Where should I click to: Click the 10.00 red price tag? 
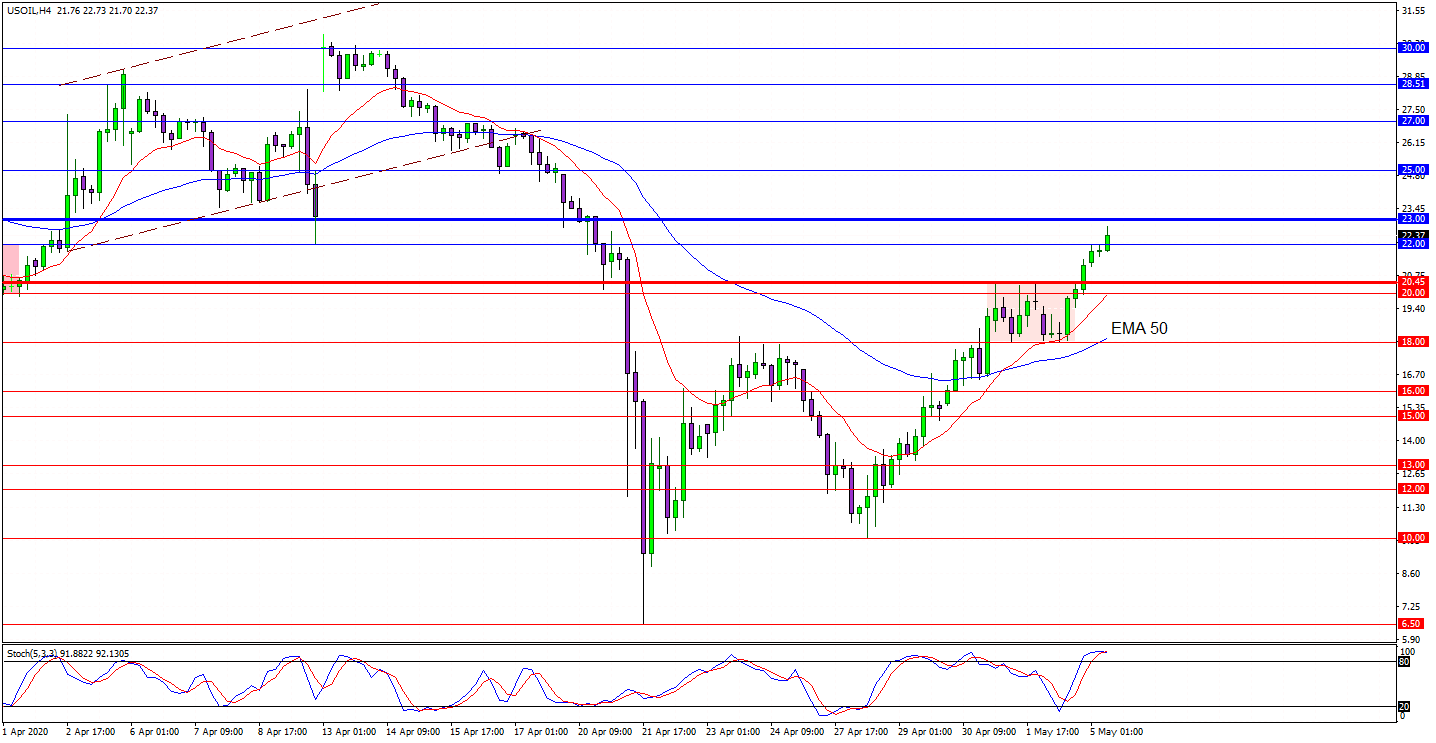click(1413, 539)
